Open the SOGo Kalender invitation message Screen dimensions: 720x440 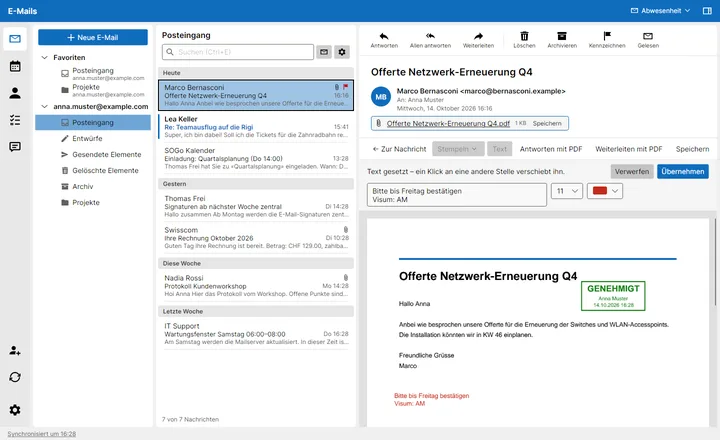(x=256, y=158)
